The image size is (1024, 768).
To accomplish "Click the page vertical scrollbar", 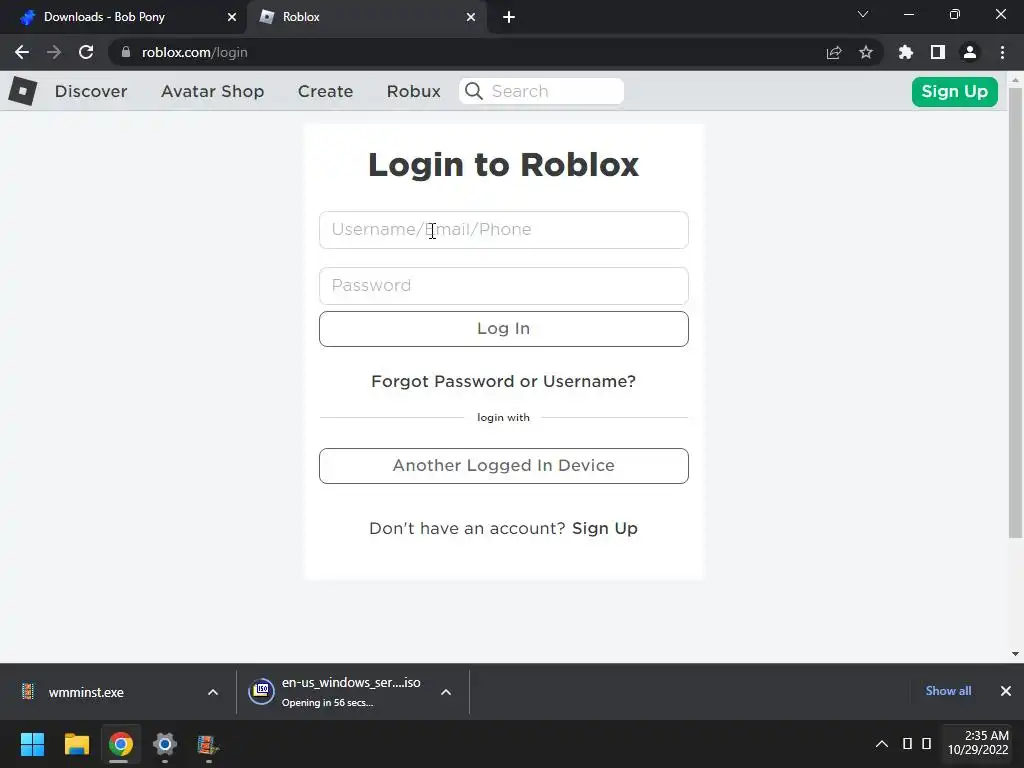I will tap(1016, 313).
